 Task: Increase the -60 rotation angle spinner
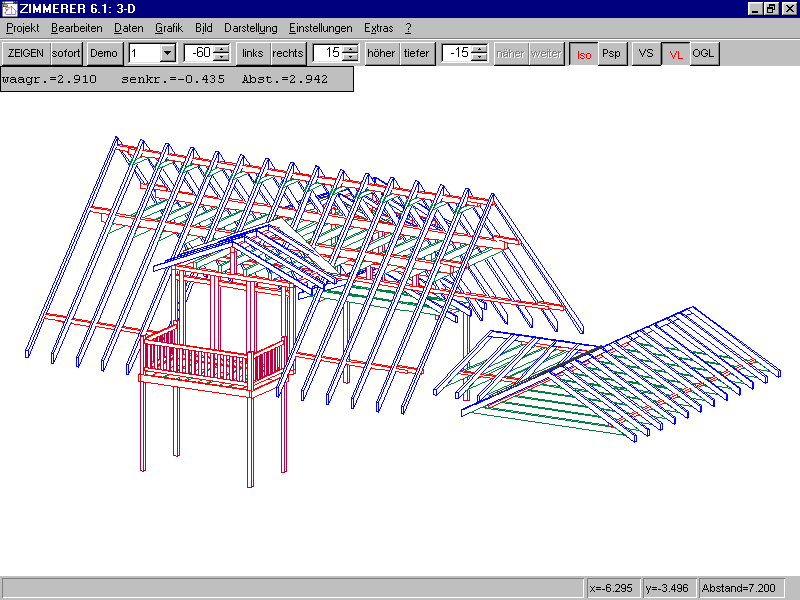tap(222, 49)
